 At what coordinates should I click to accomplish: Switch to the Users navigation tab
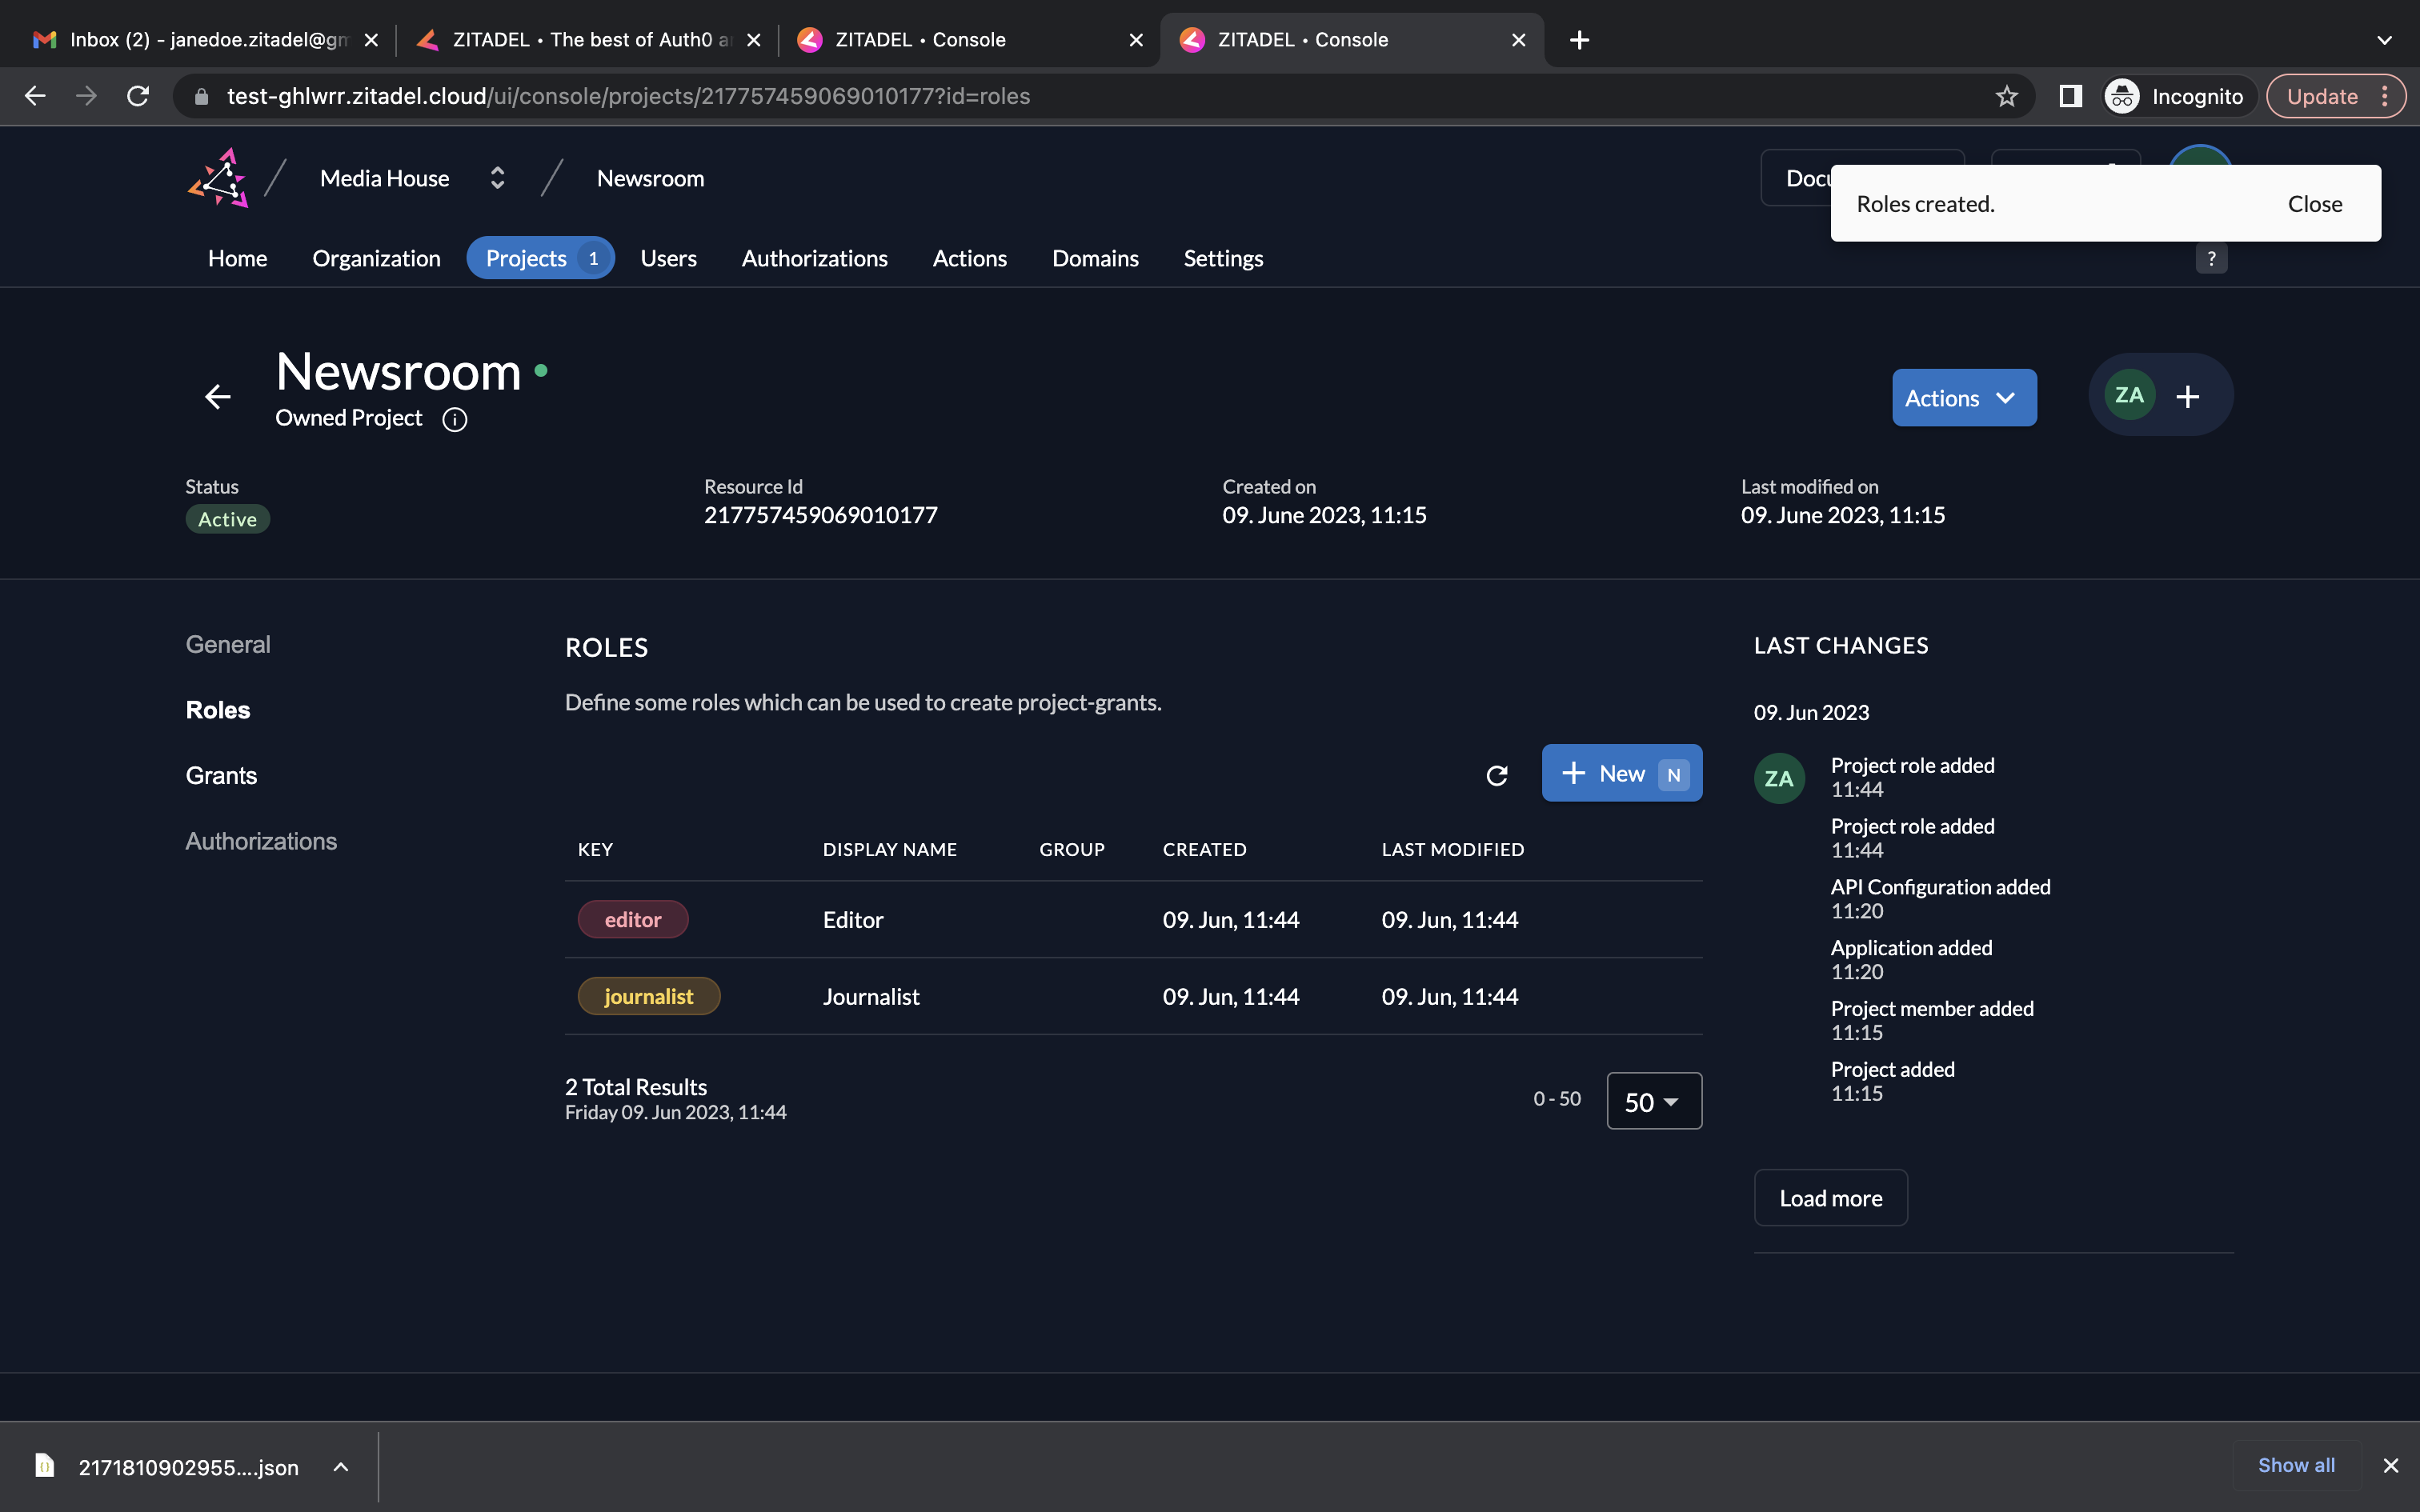click(668, 258)
